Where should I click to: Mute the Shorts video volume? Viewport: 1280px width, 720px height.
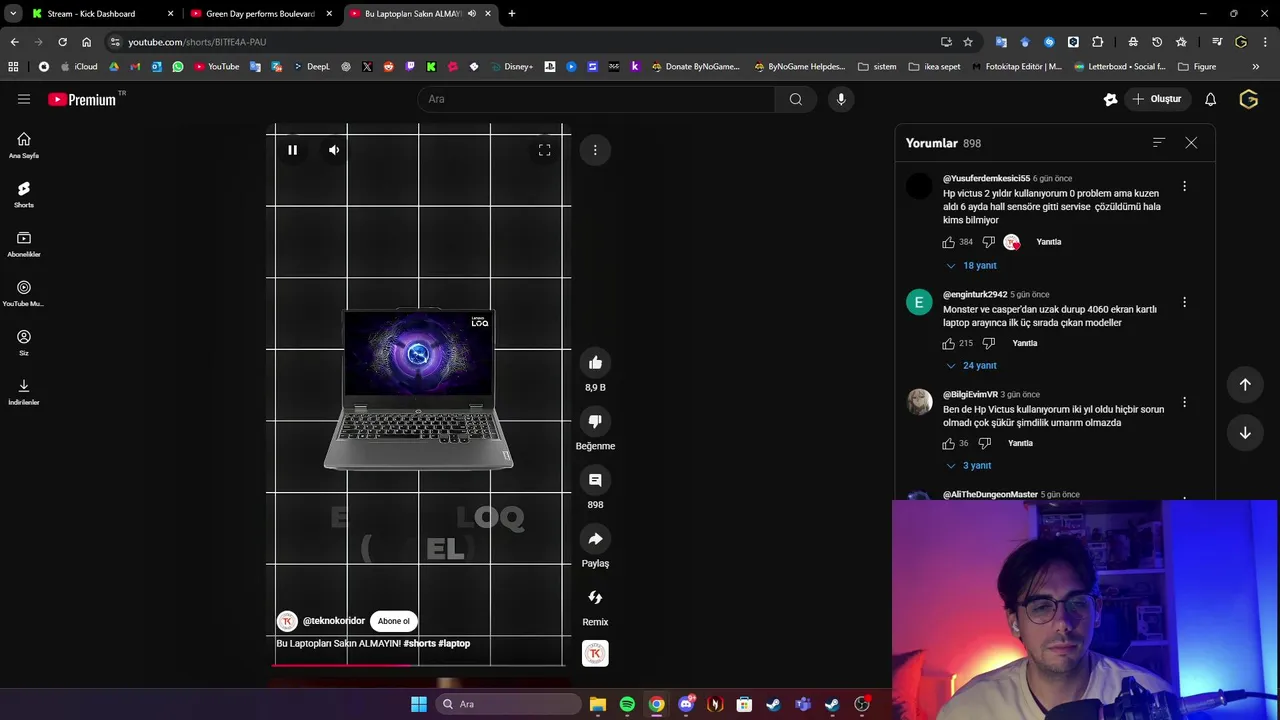pyautogui.click(x=334, y=150)
